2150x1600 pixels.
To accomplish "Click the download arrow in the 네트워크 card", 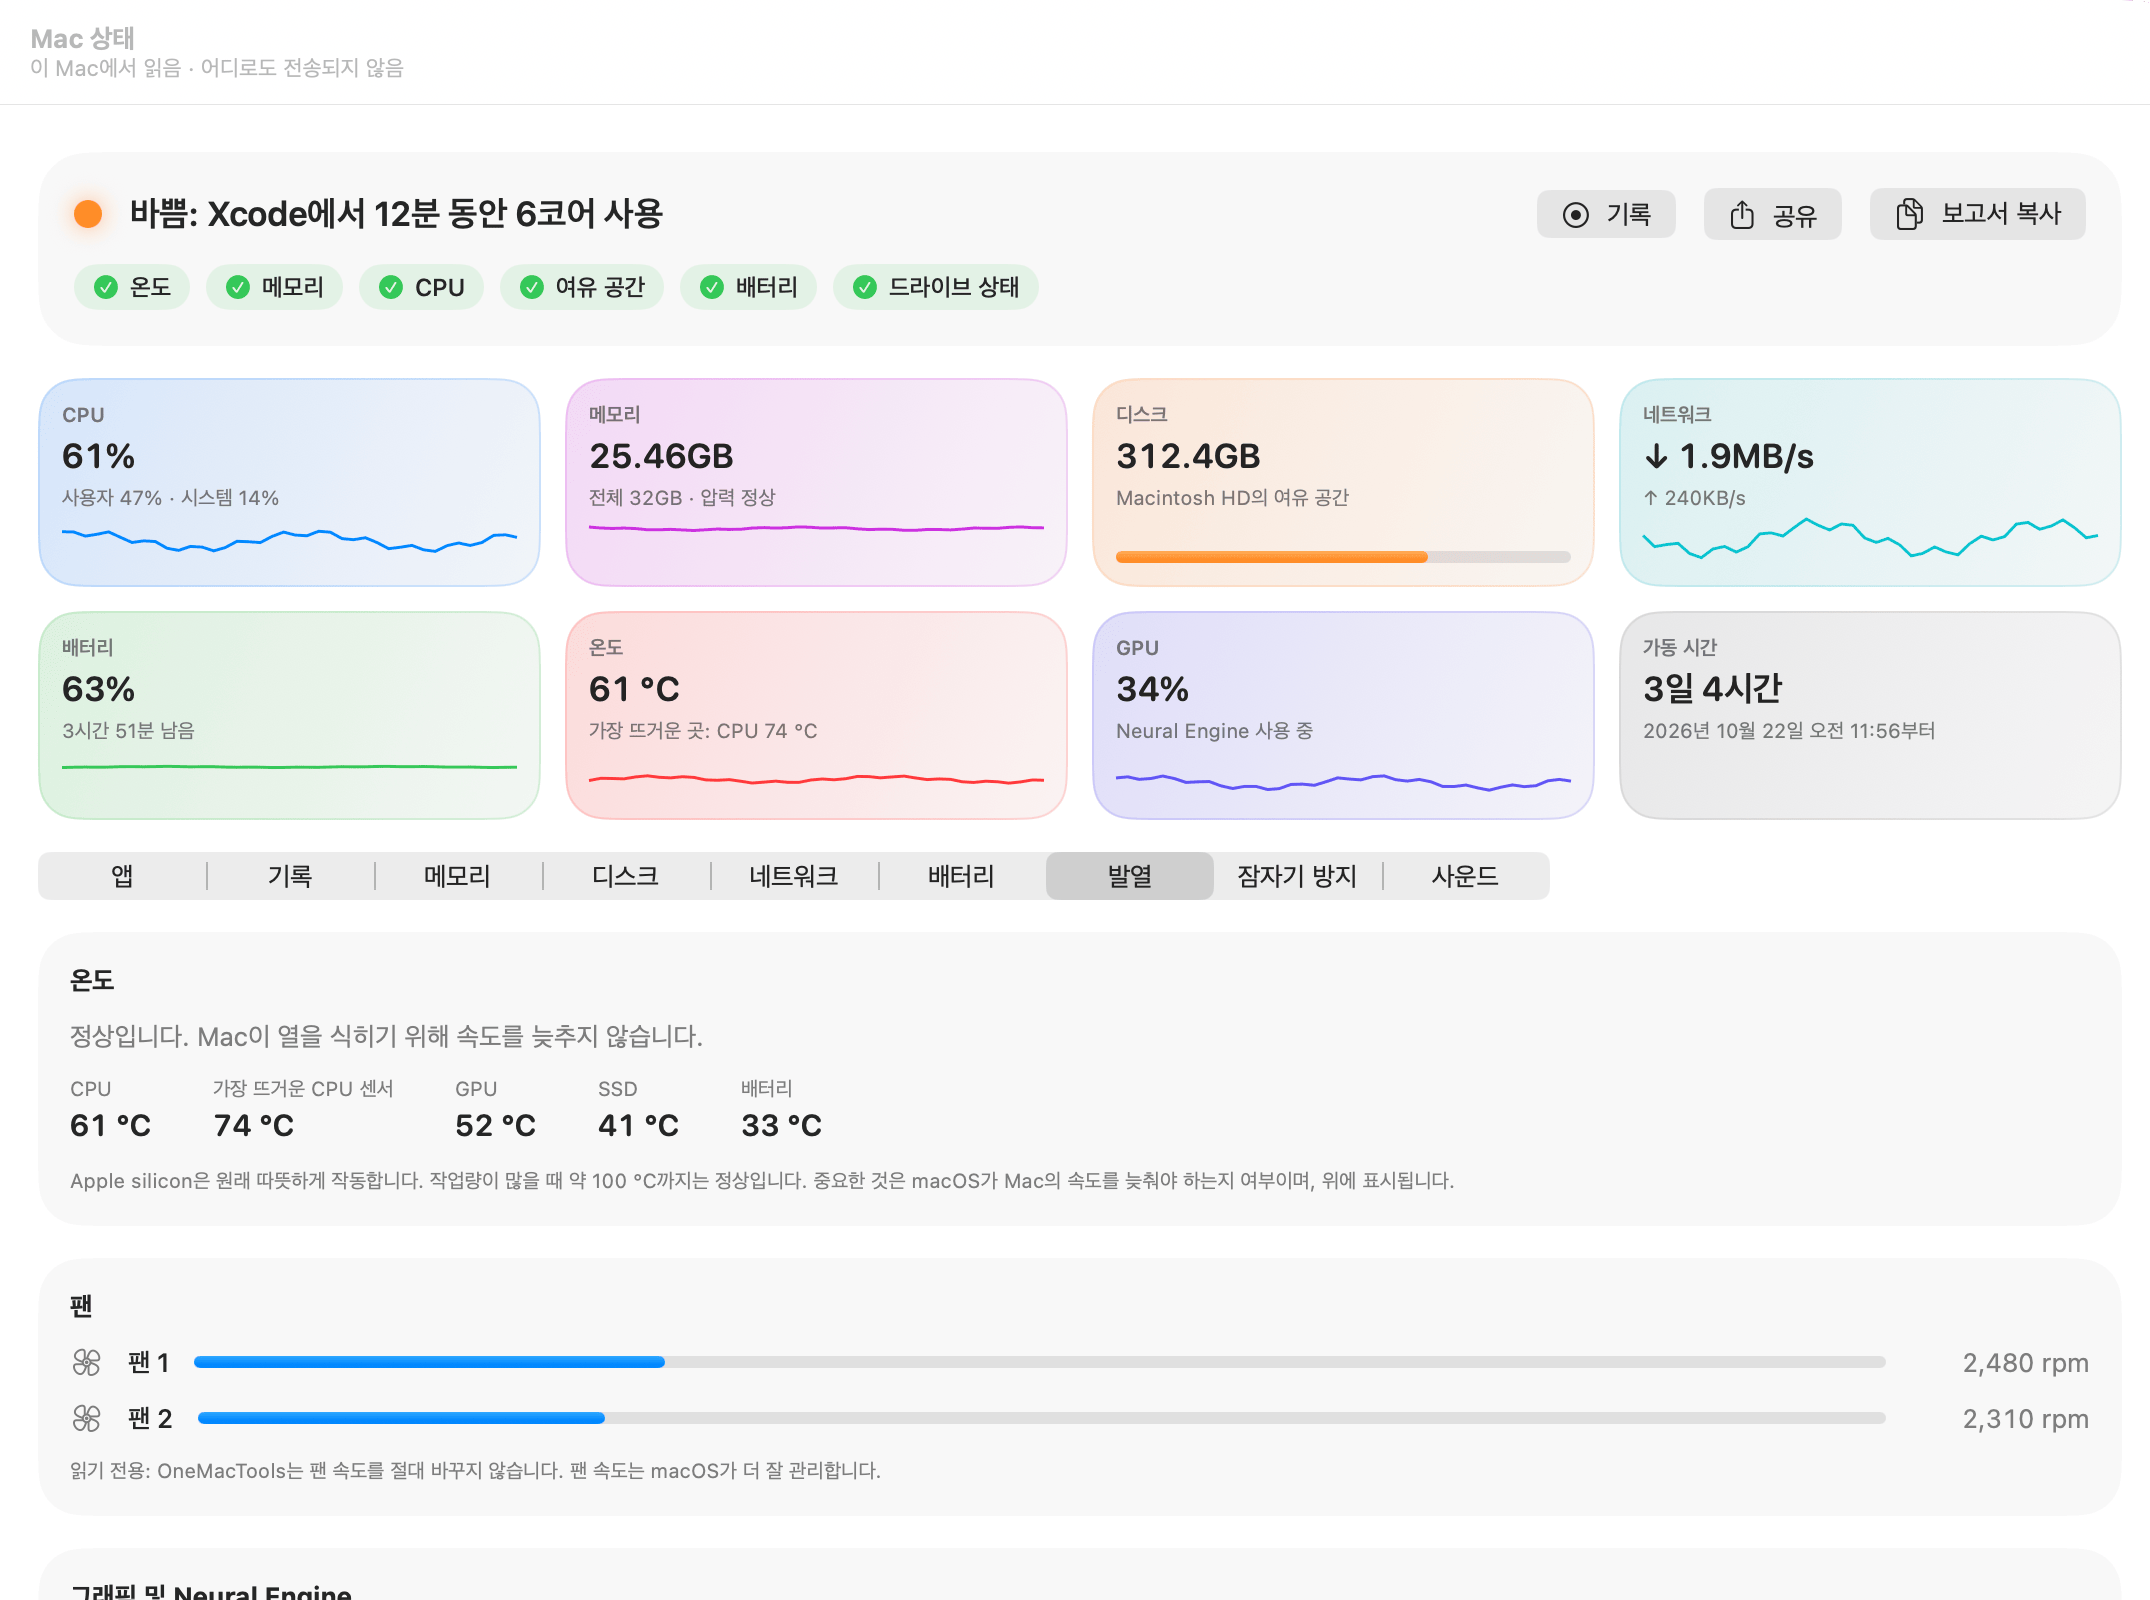I will click(1656, 457).
